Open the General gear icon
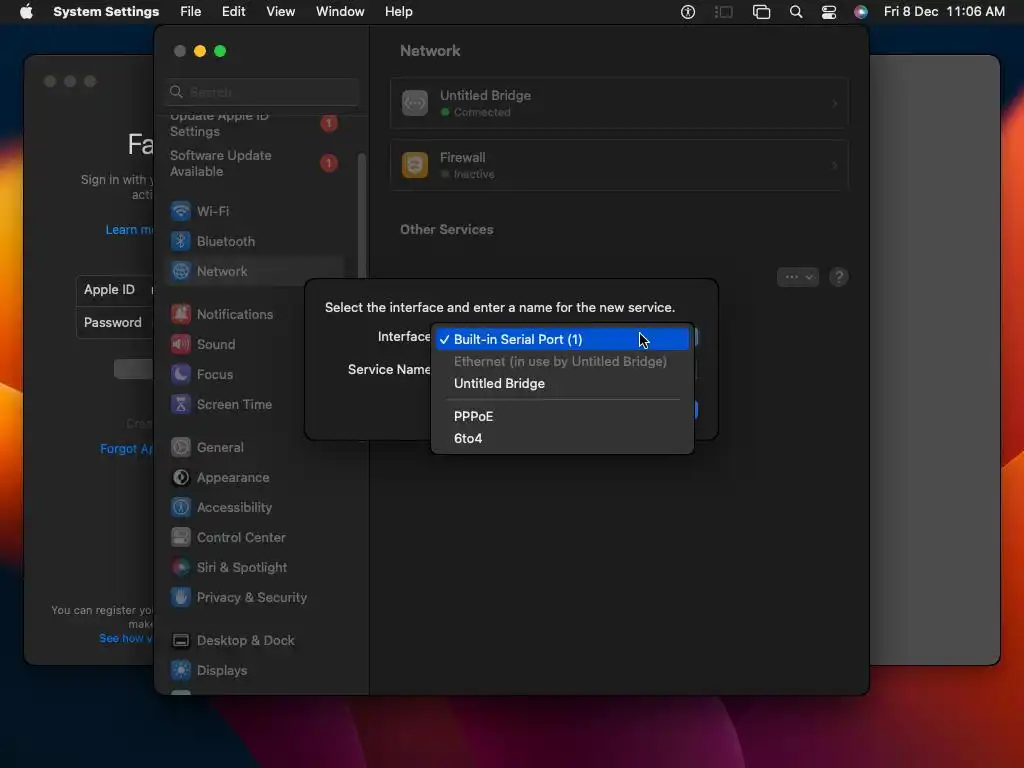The width and height of the screenshot is (1024, 768). 180,447
